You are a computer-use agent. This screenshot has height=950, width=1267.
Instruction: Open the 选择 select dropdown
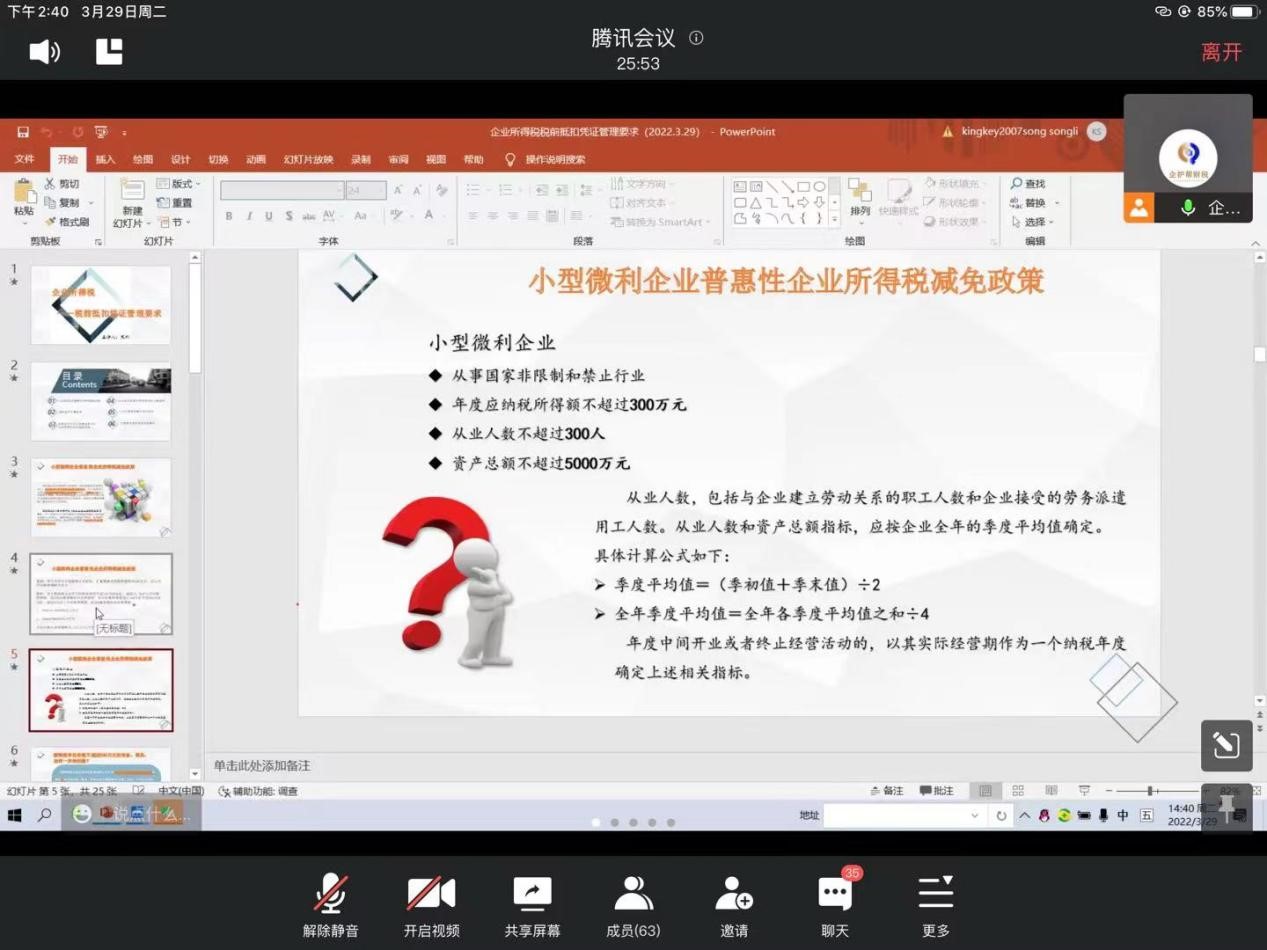1034,222
